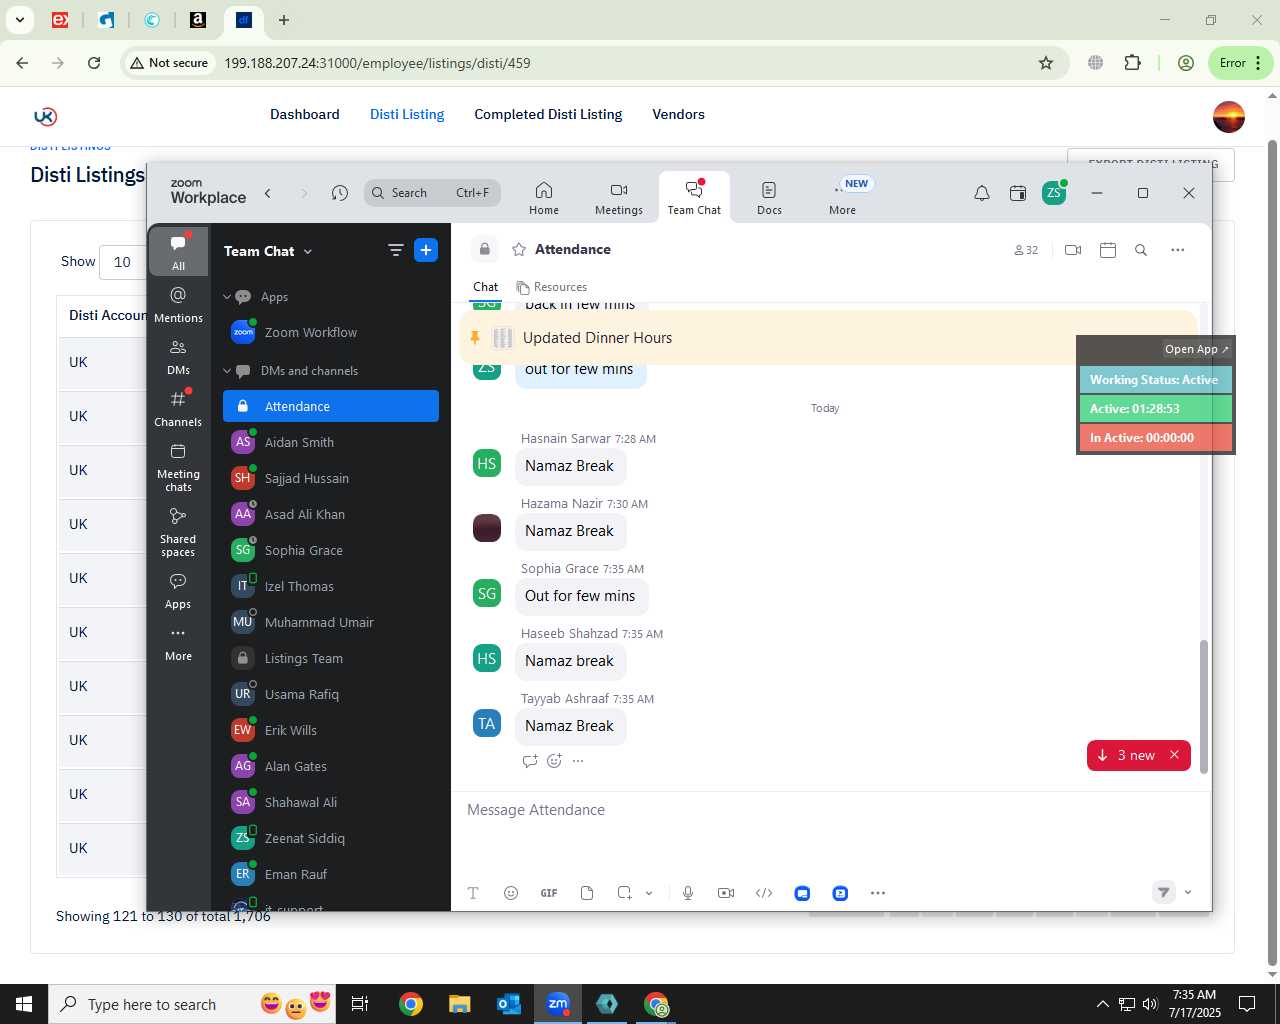Open Mentions in Zoom sidebar
The height and width of the screenshot is (1024, 1280).
(x=179, y=304)
